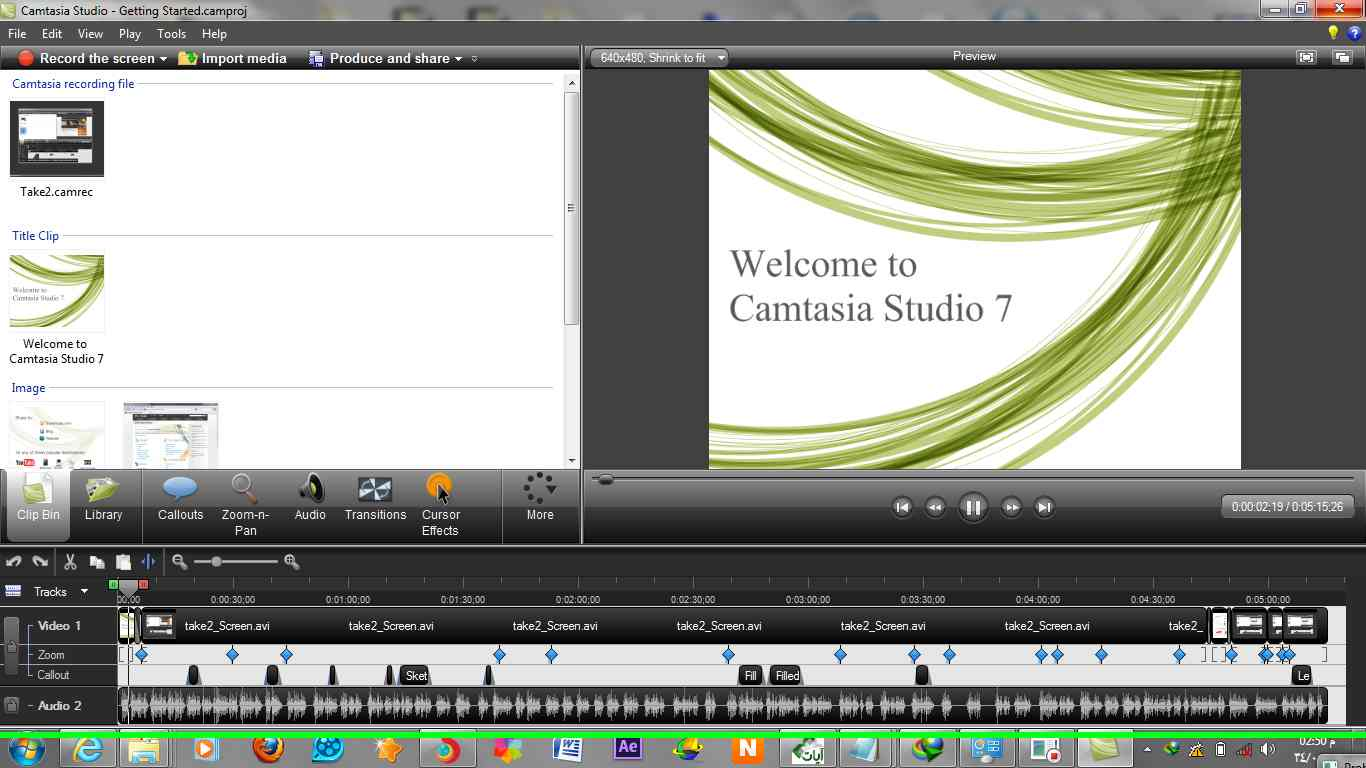Click the detach preview window icon

1342,57
